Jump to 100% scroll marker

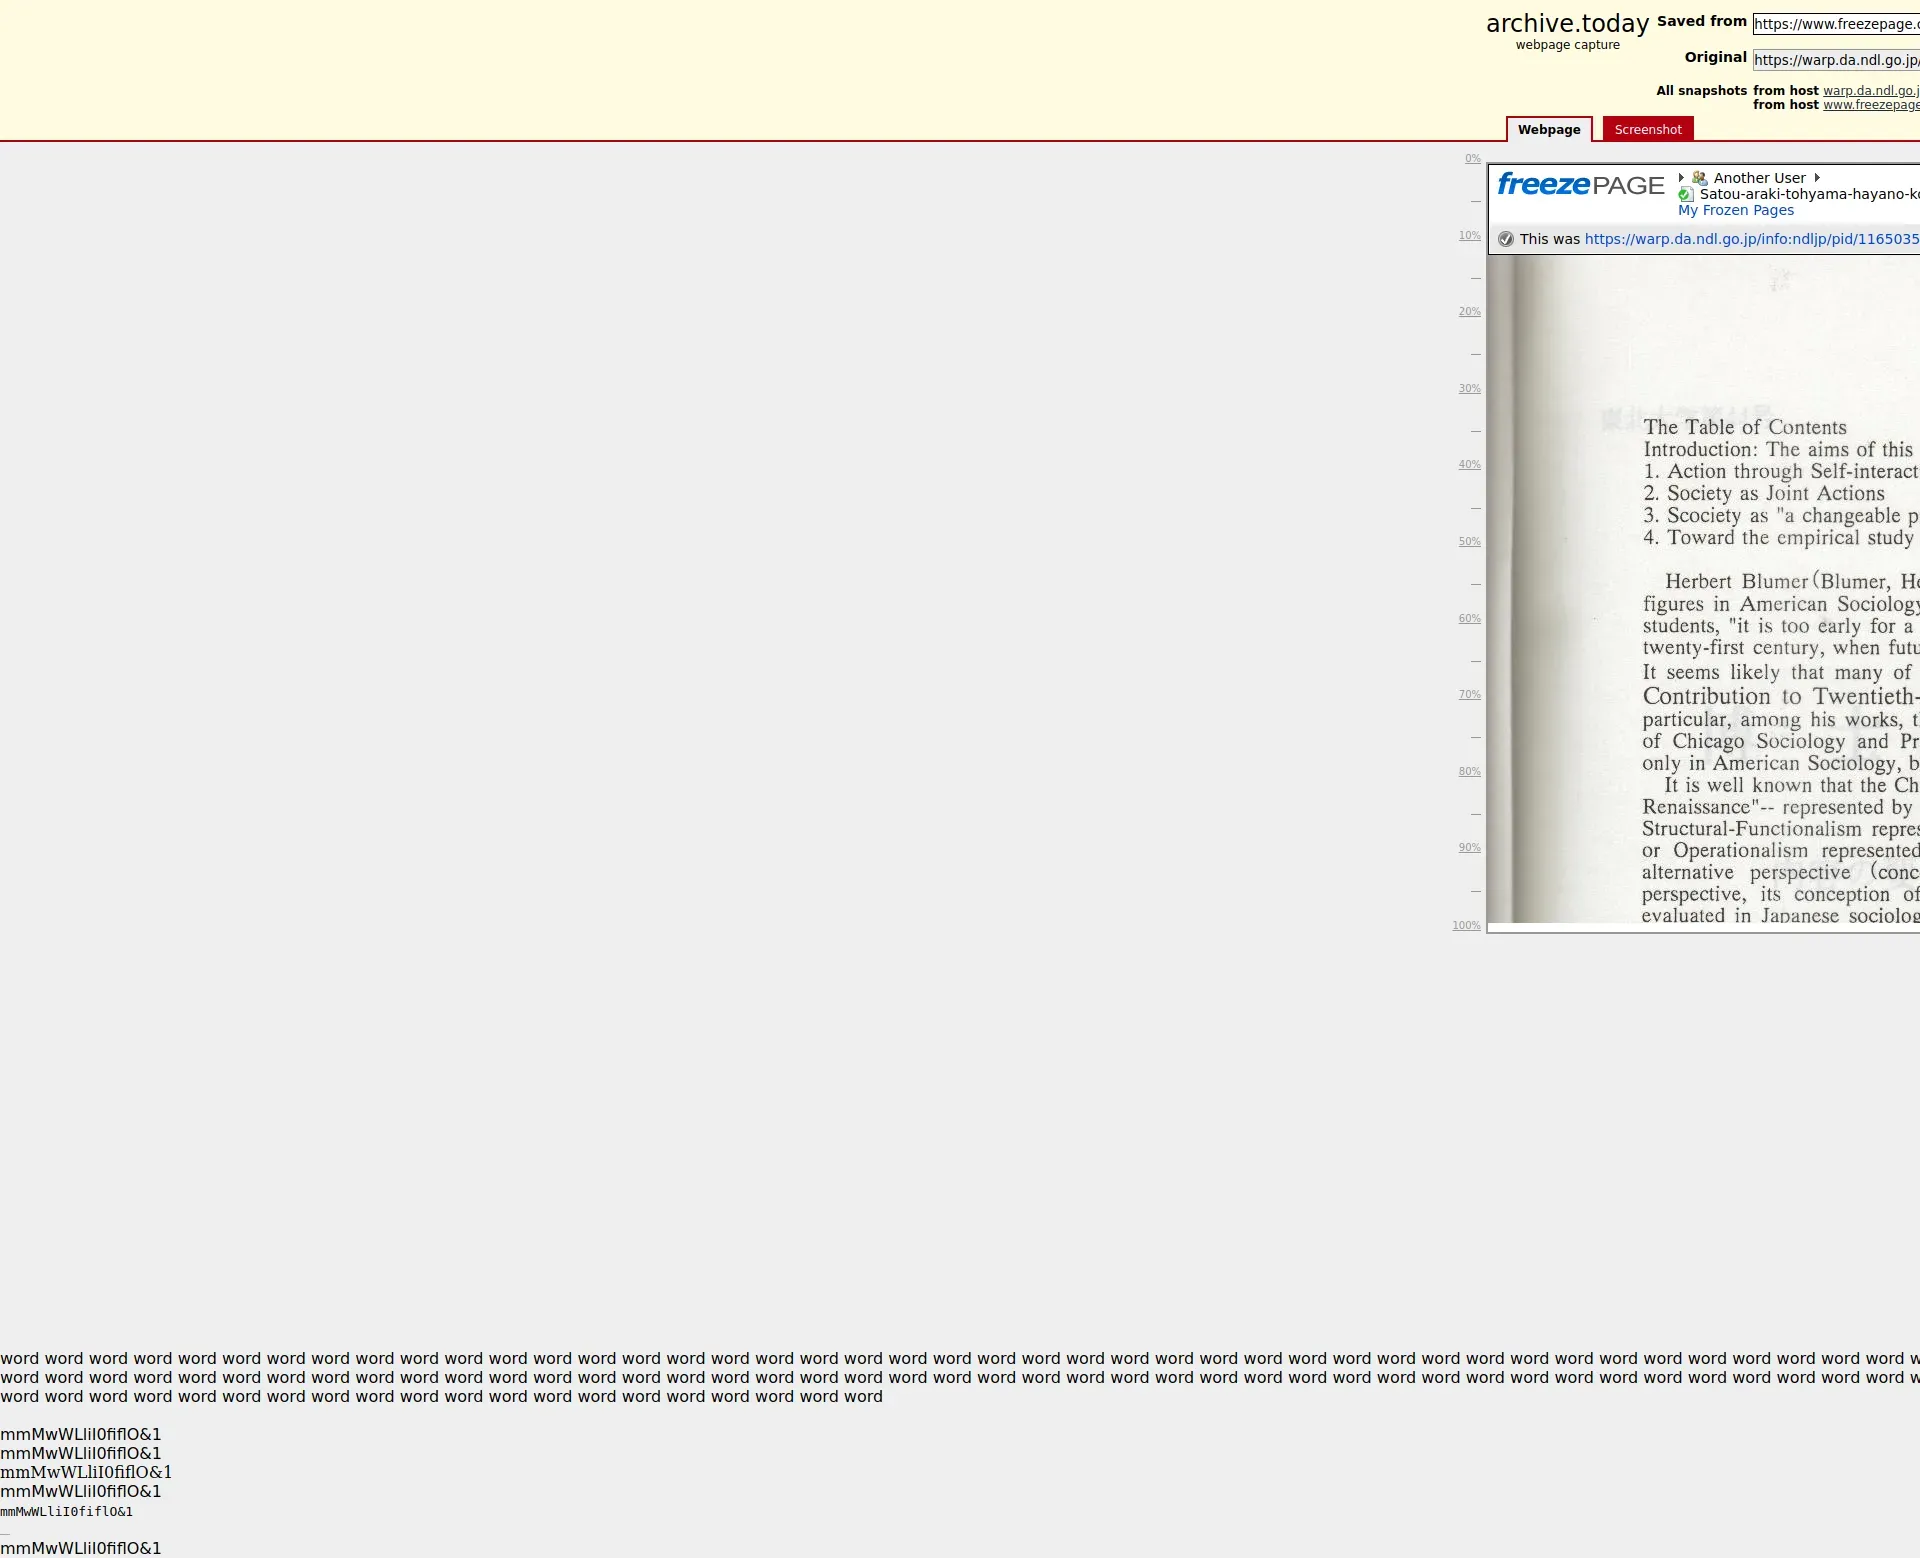[1466, 926]
